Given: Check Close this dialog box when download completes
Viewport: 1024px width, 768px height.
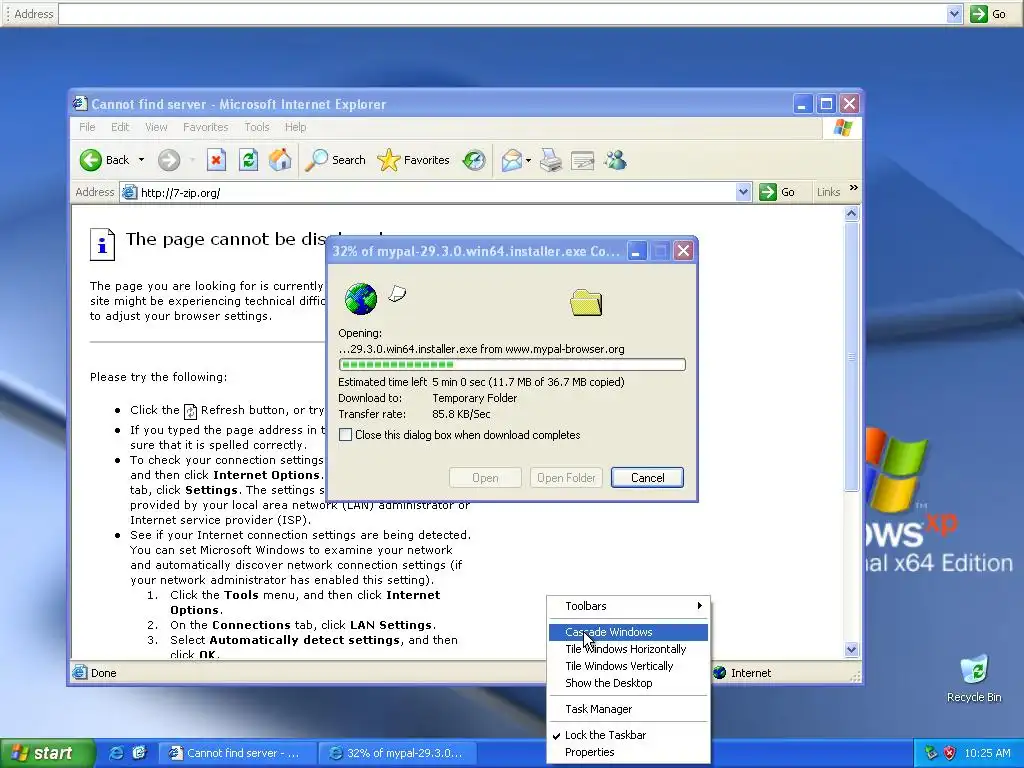Looking at the screenshot, I should (345, 435).
